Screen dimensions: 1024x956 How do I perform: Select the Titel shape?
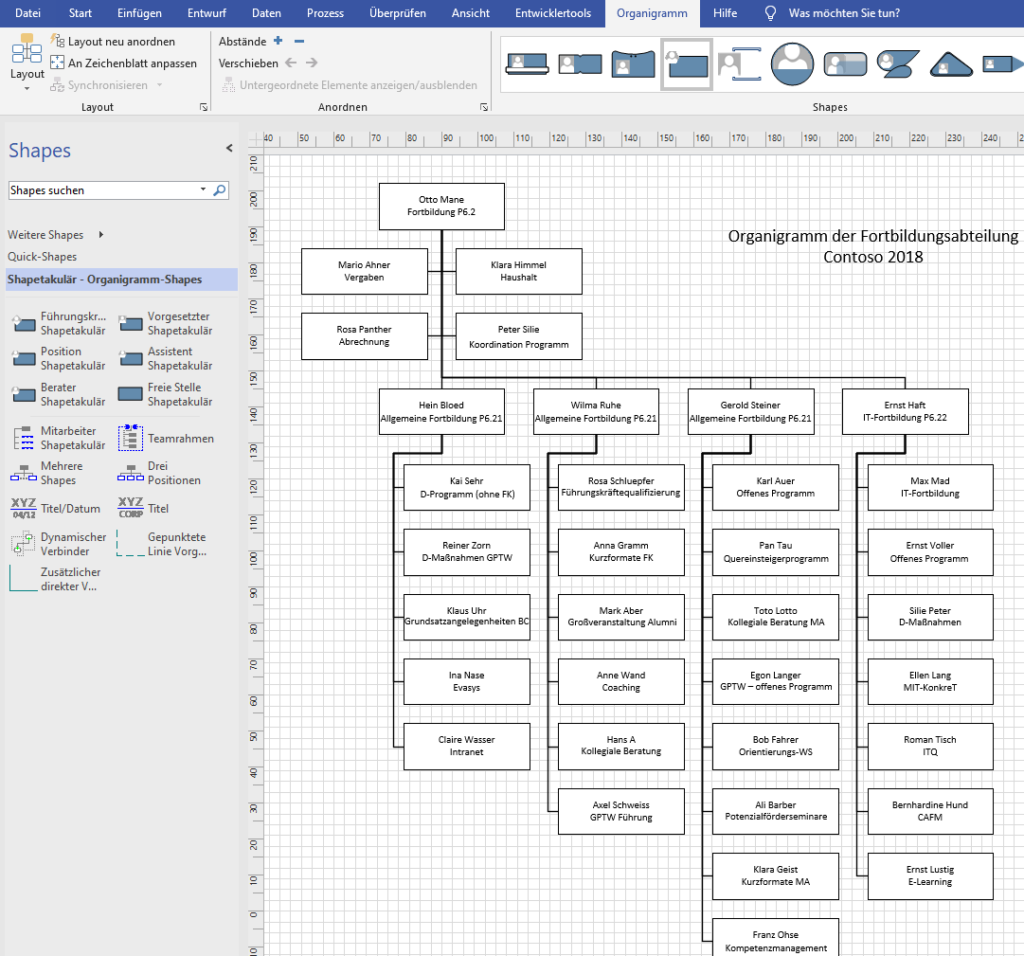click(143, 508)
